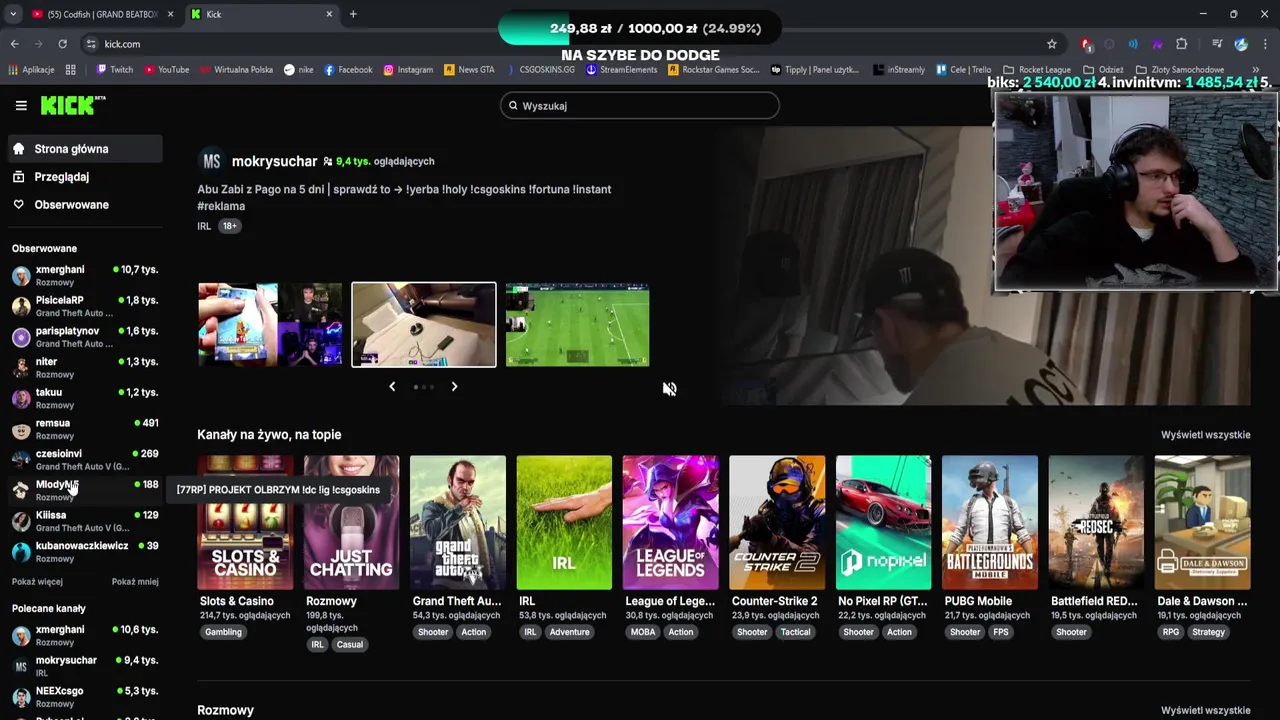Open Twitch bookmark

tap(114, 70)
